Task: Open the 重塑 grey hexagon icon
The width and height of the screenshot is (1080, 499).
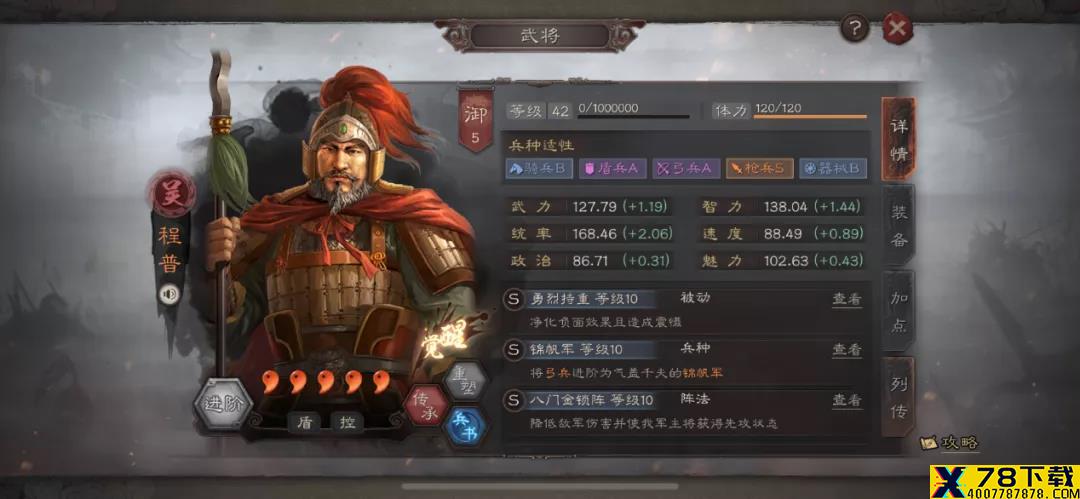Action: tap(465, 380)
